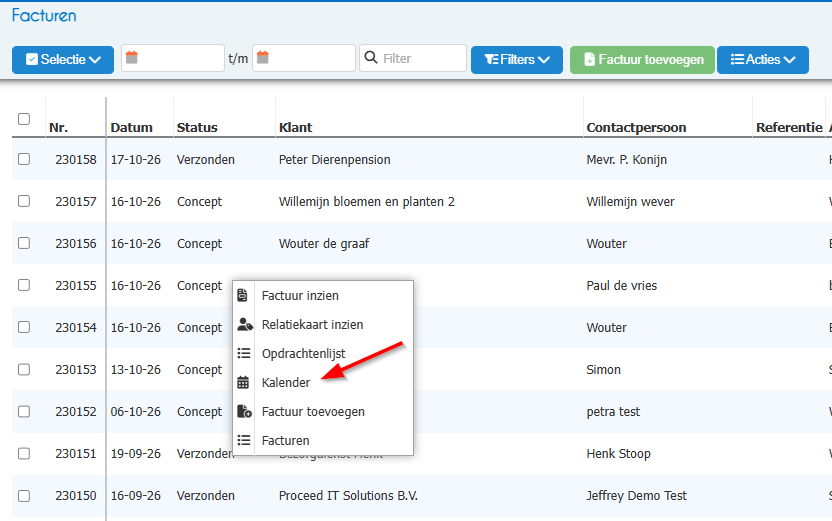
Task: Open the Filters dropdown menu
Action: click(x=517, y=59)
